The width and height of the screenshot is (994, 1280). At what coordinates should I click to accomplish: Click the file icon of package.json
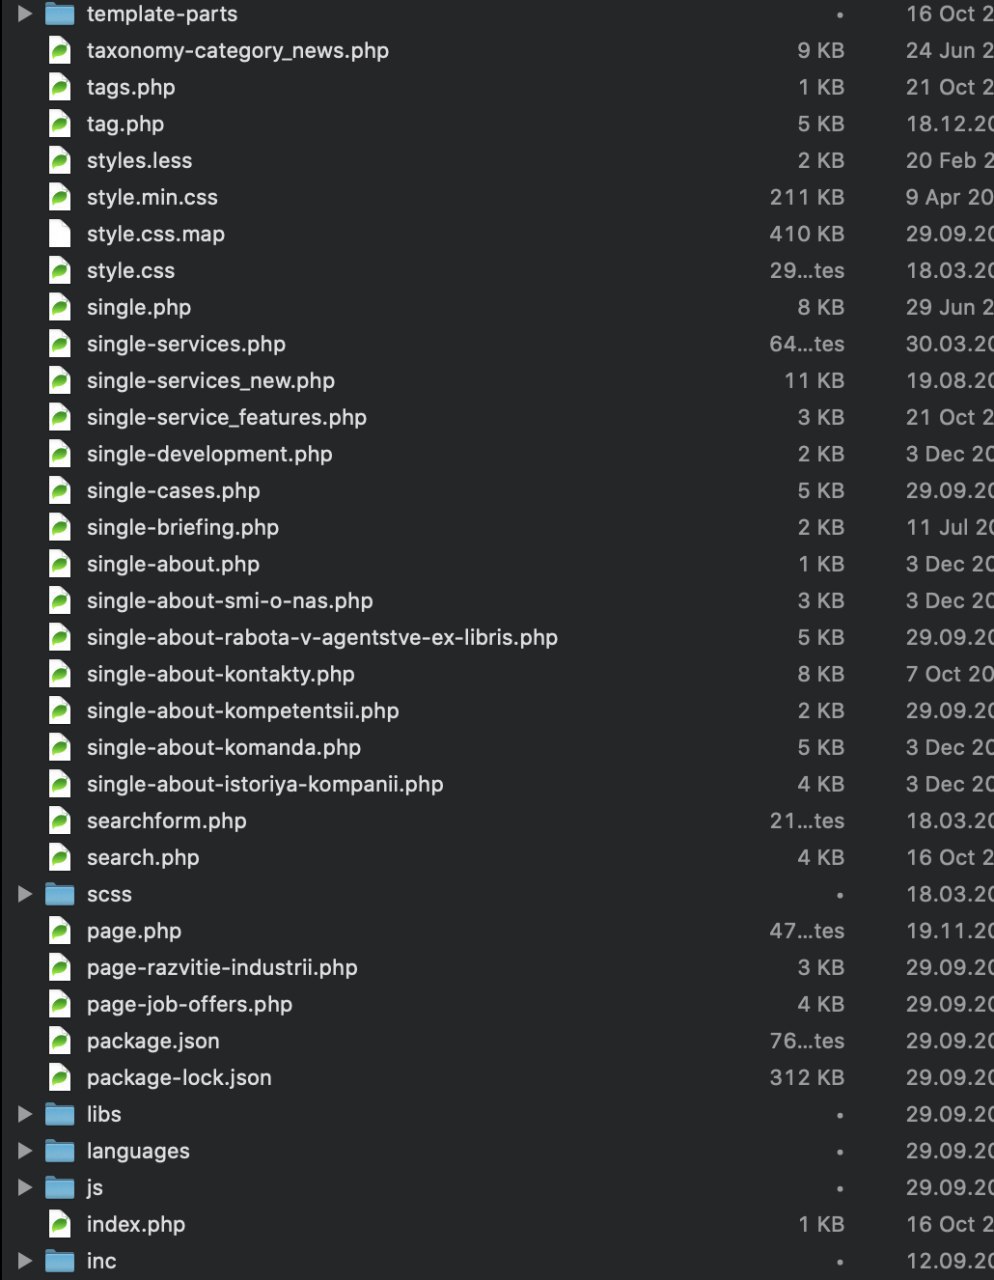click(60, 1041)
